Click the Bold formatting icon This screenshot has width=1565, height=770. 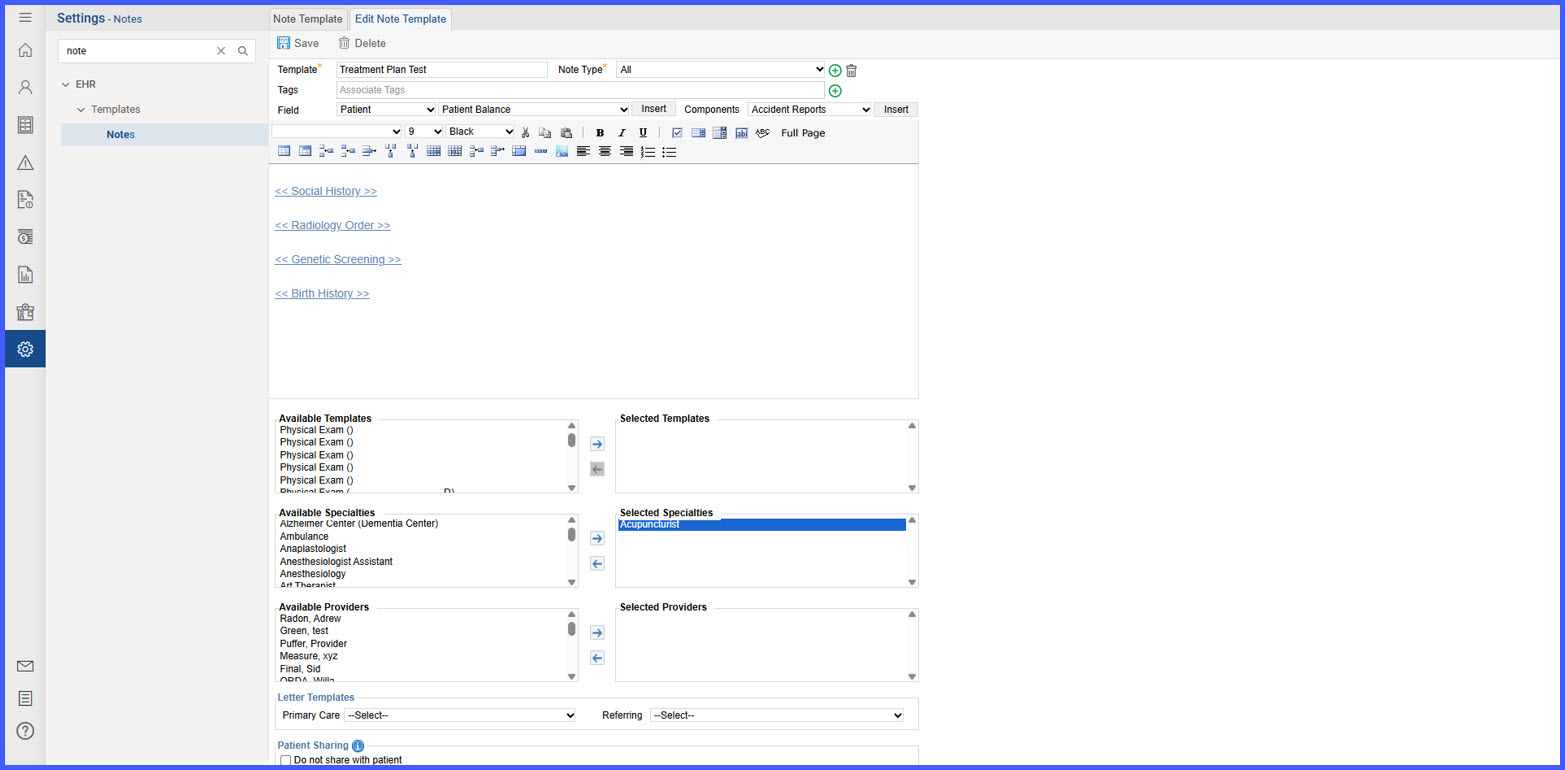(600, 132)
